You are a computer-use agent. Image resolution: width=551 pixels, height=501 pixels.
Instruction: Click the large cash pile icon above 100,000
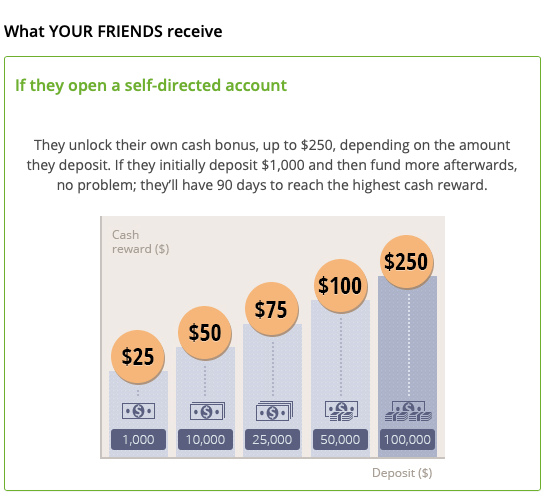coord(408,411)
